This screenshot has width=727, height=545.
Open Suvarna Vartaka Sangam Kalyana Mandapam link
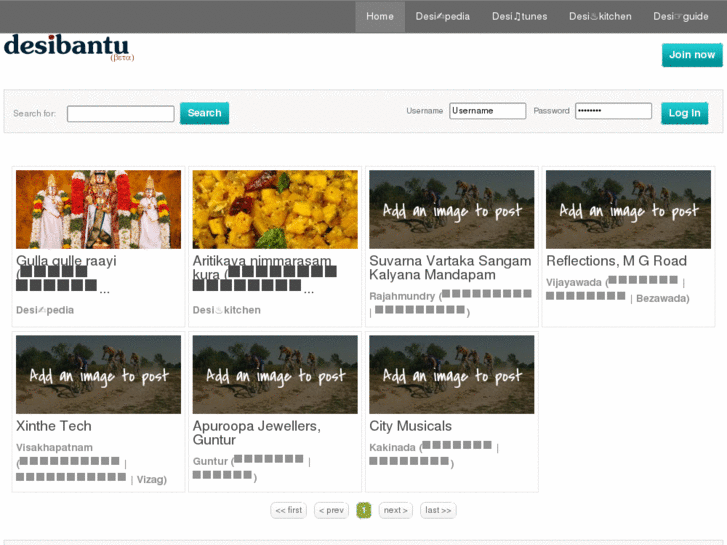tap(450, 267)
